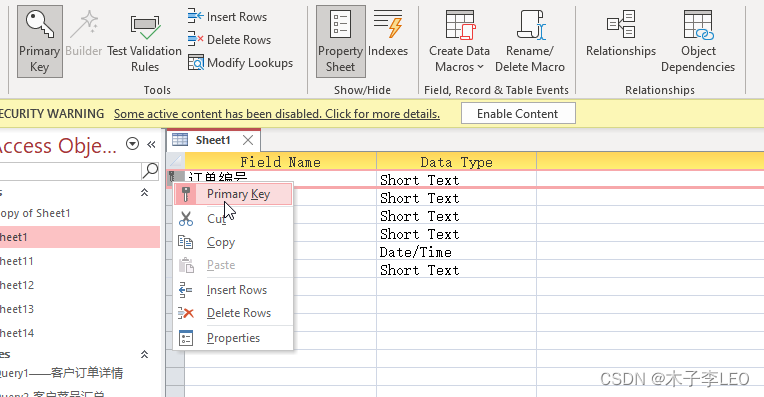Screen dimensions: 764x397
Task: Open the navigation pane options dropdown
Action: coord(133,144)
